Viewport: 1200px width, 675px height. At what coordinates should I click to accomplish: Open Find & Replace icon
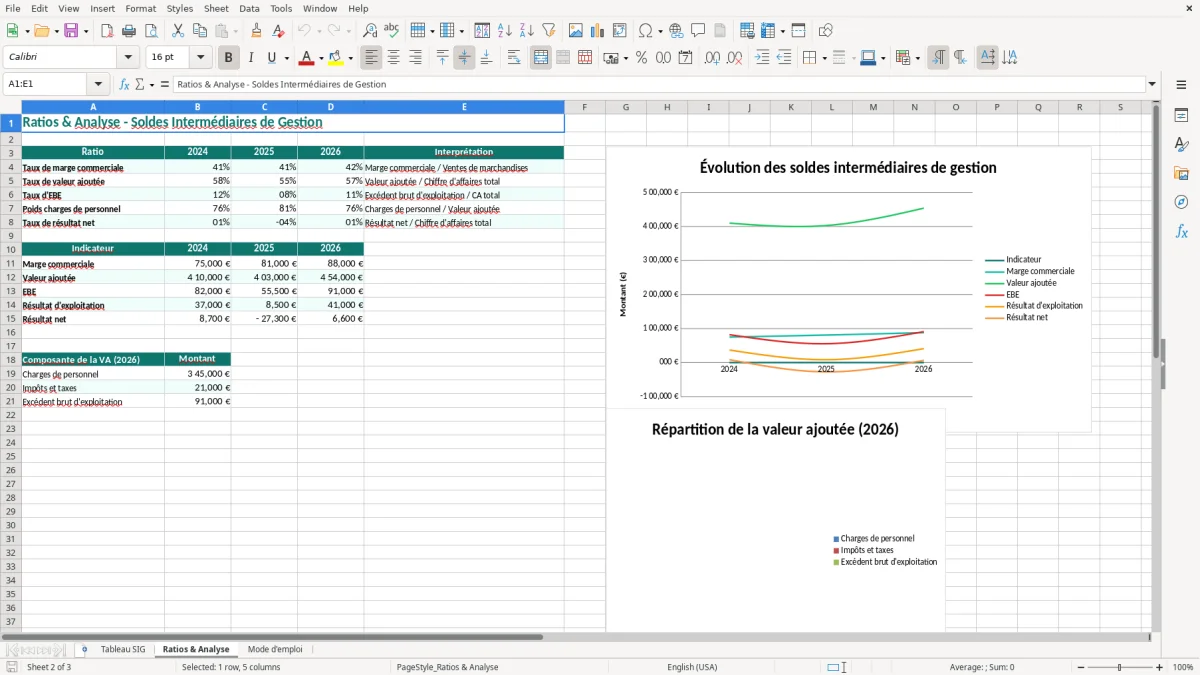click(370, 31)
